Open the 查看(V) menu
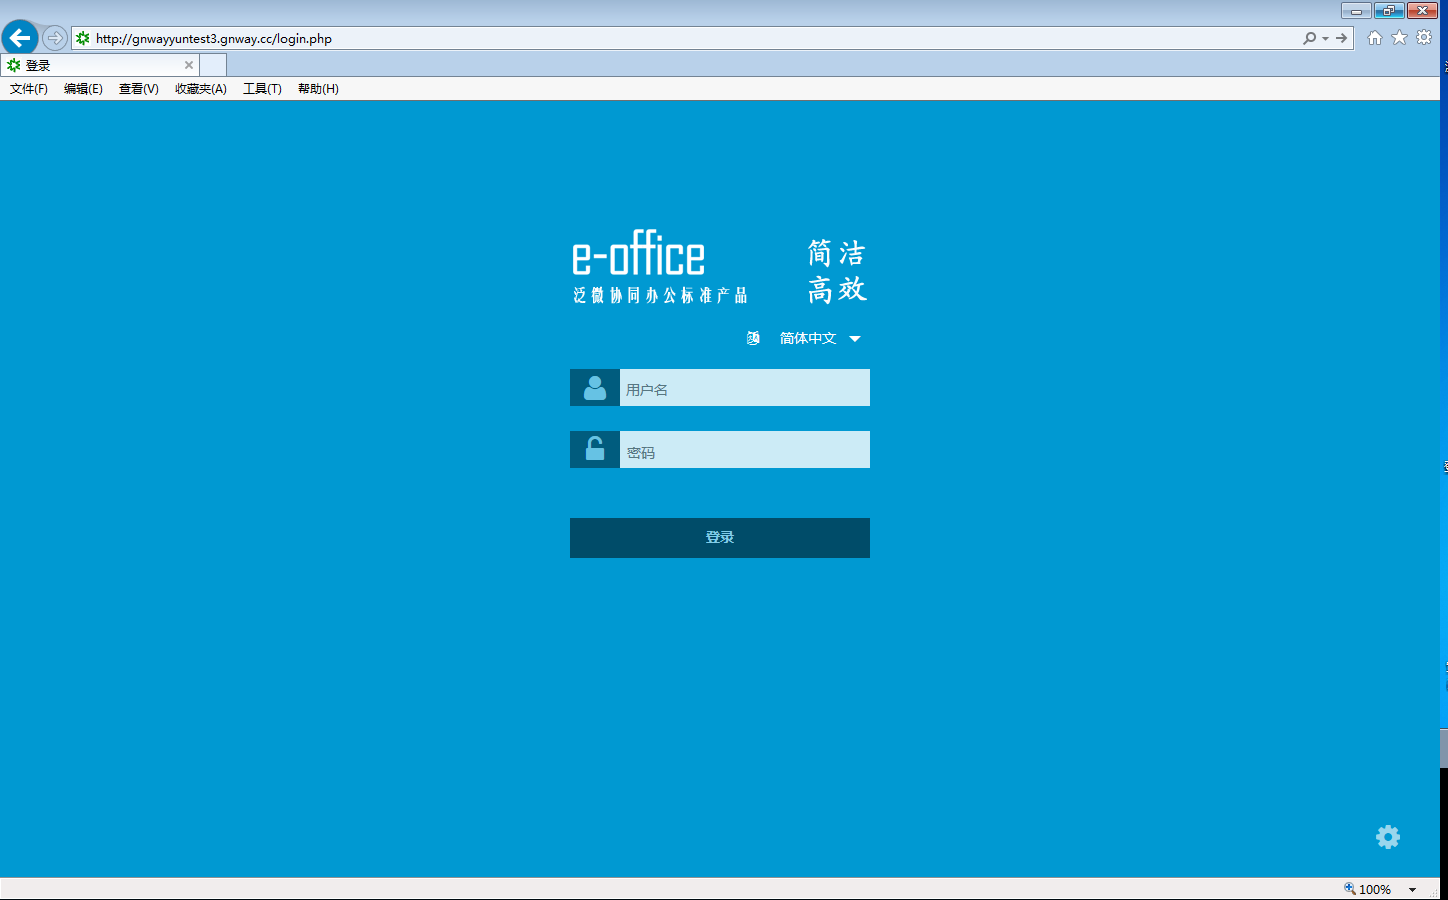 pyautogui.click(x=139, y=89)
